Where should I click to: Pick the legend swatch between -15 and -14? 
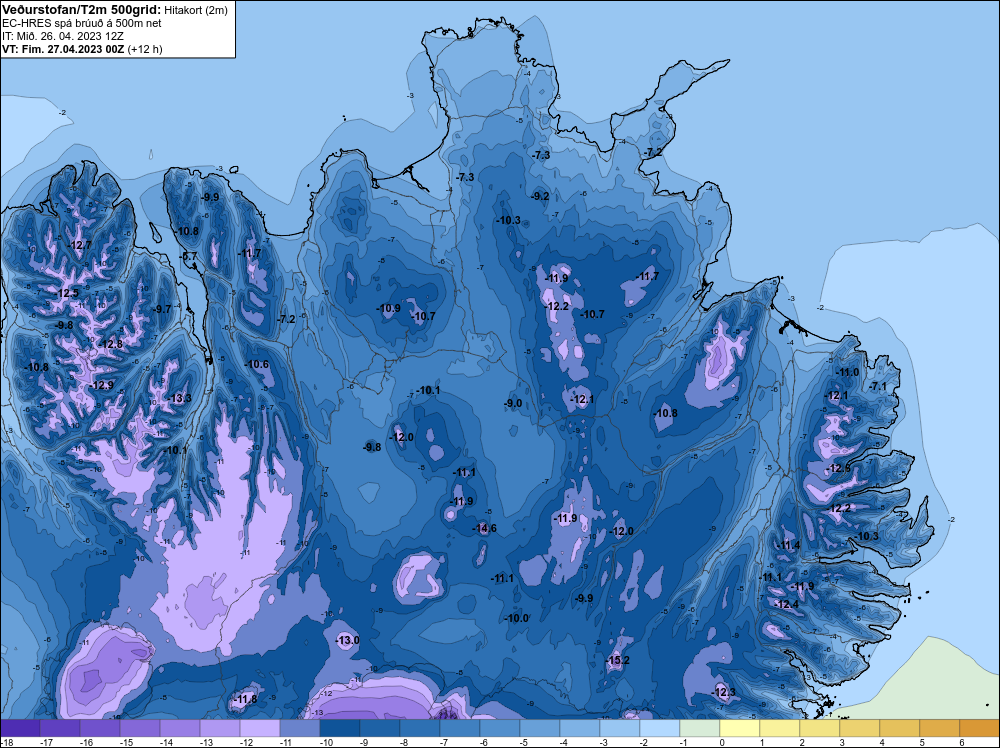[x=140, y=728]
